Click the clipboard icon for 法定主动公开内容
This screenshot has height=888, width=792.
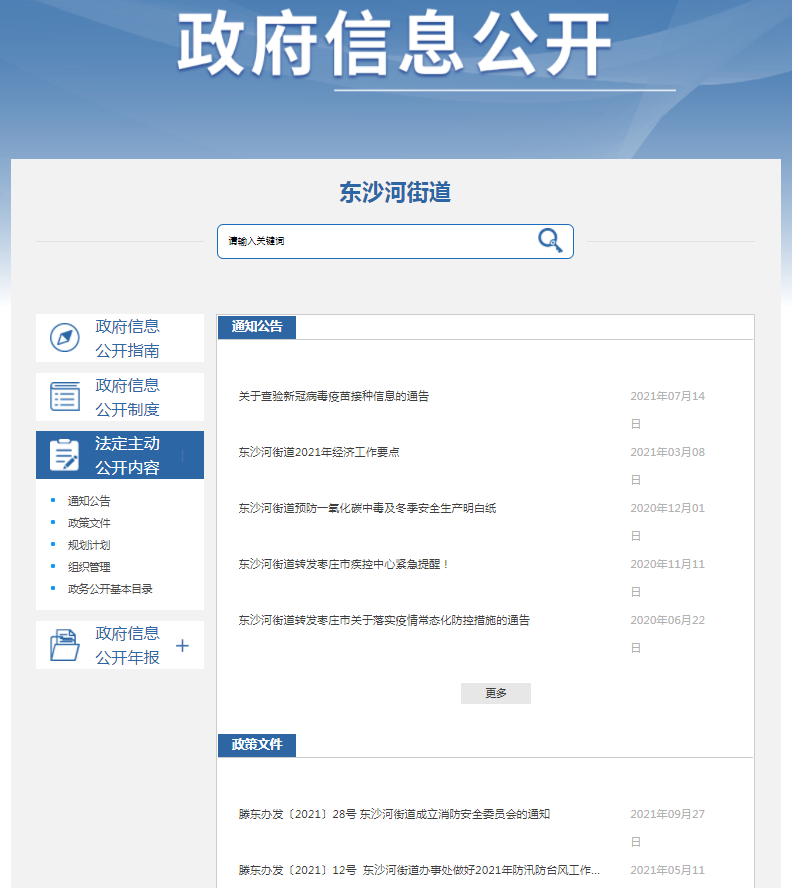pyautogui.click(x=65, y=455)
